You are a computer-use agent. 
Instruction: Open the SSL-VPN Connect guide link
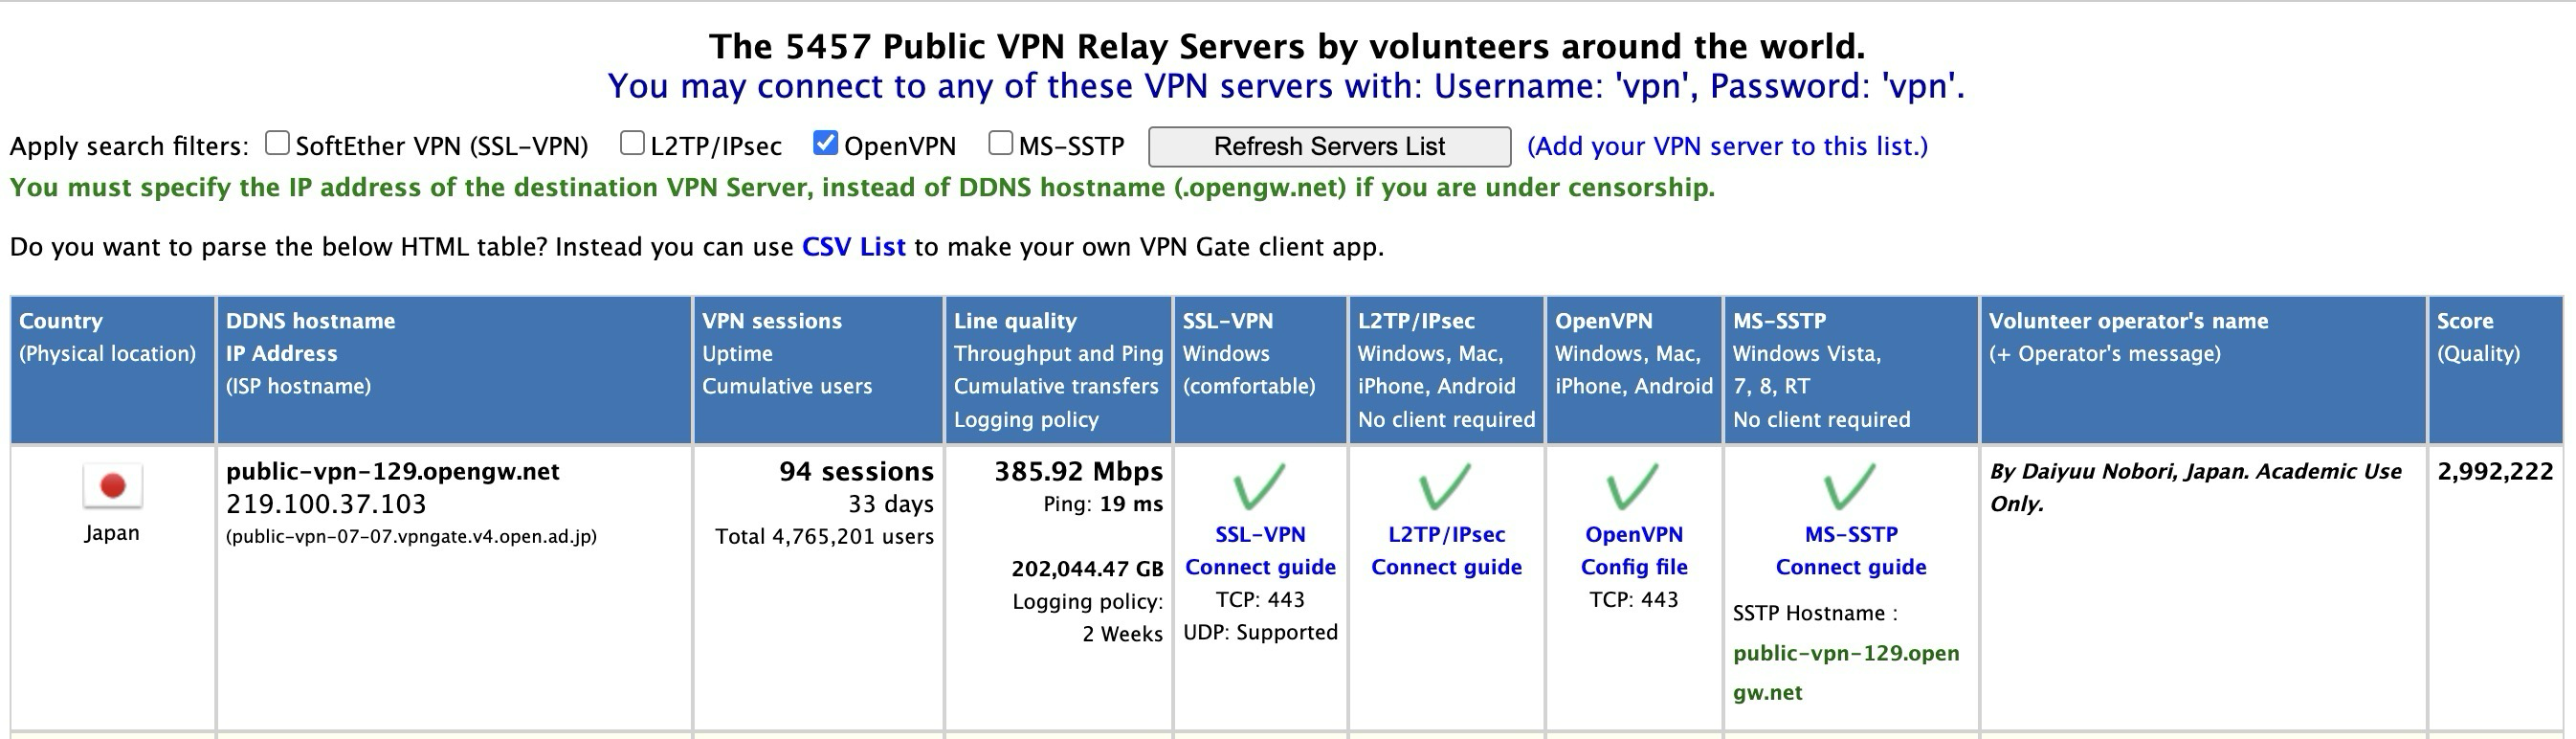[1260, 550]
